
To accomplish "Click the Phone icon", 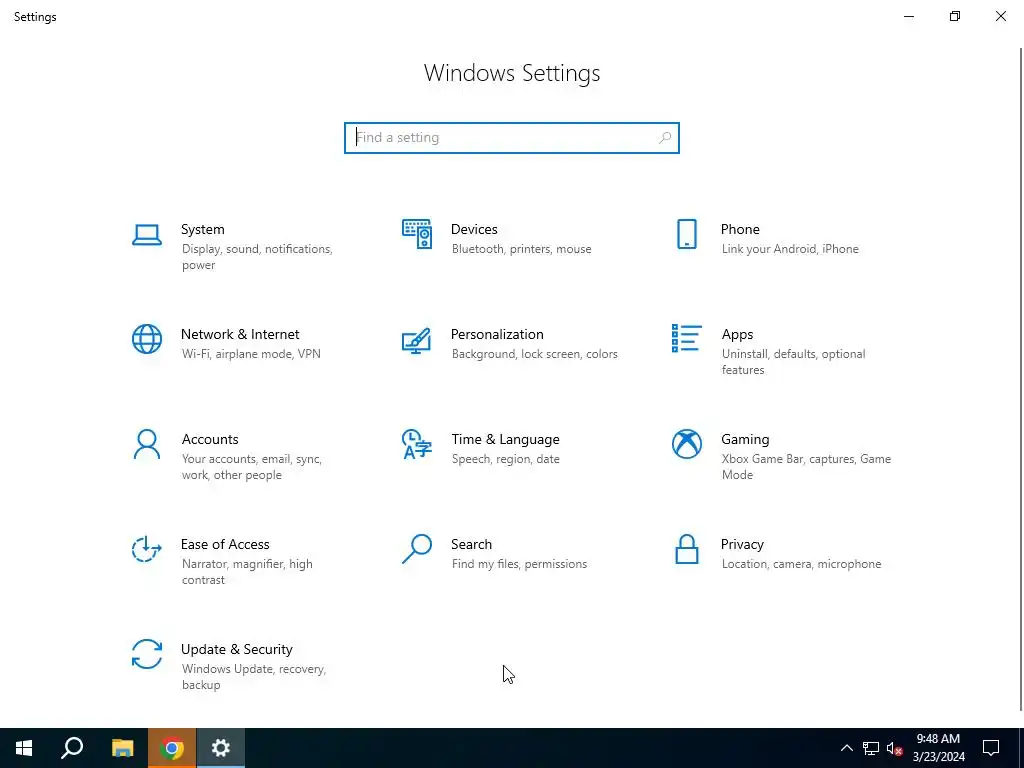I will pos(686,234).
